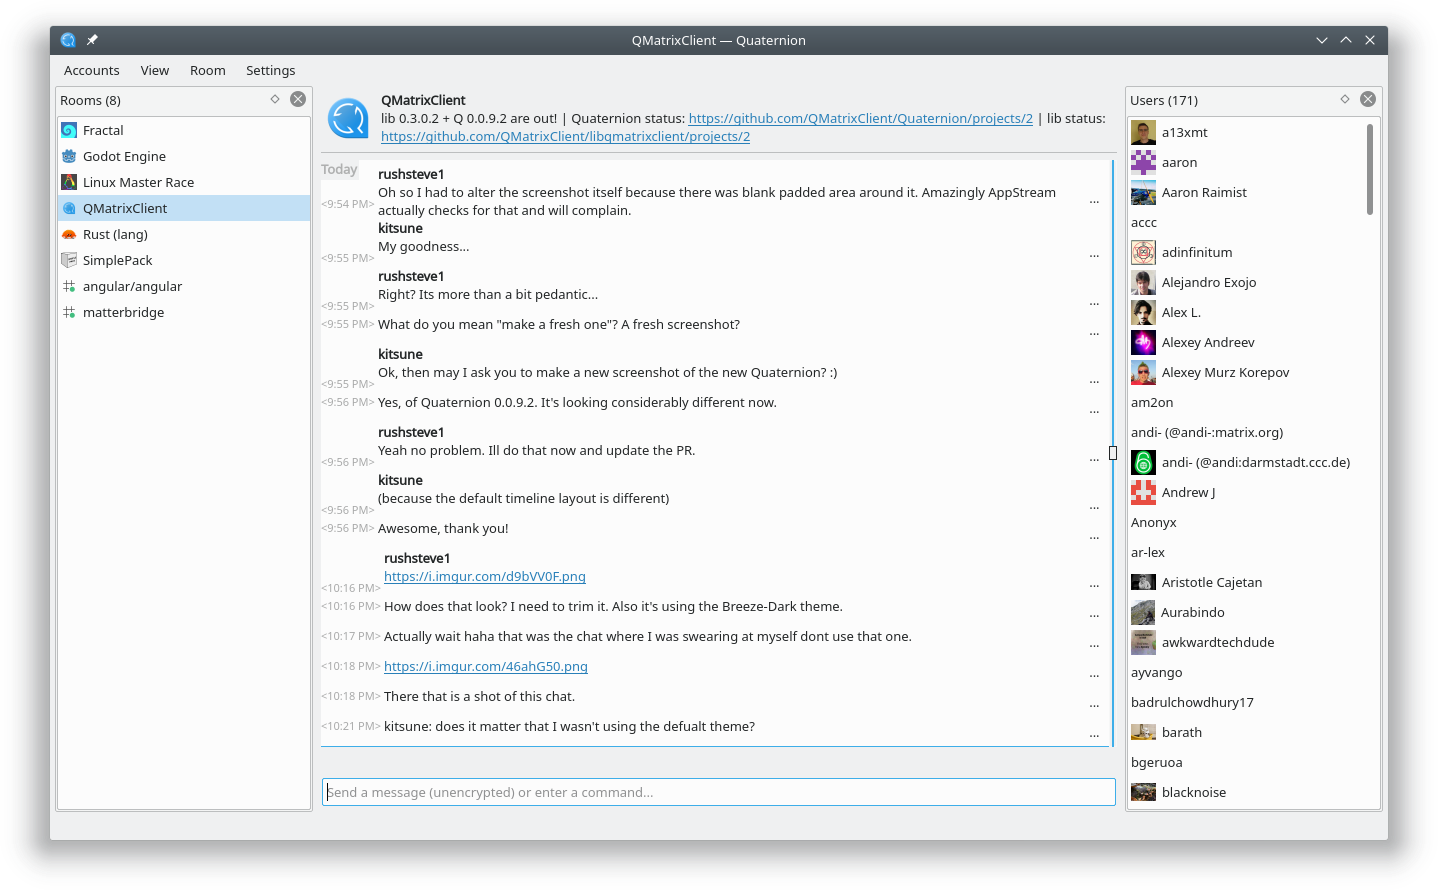1438x890 pixels.
Task: Open SimplePack room via its icon
Action: [69, 260]
